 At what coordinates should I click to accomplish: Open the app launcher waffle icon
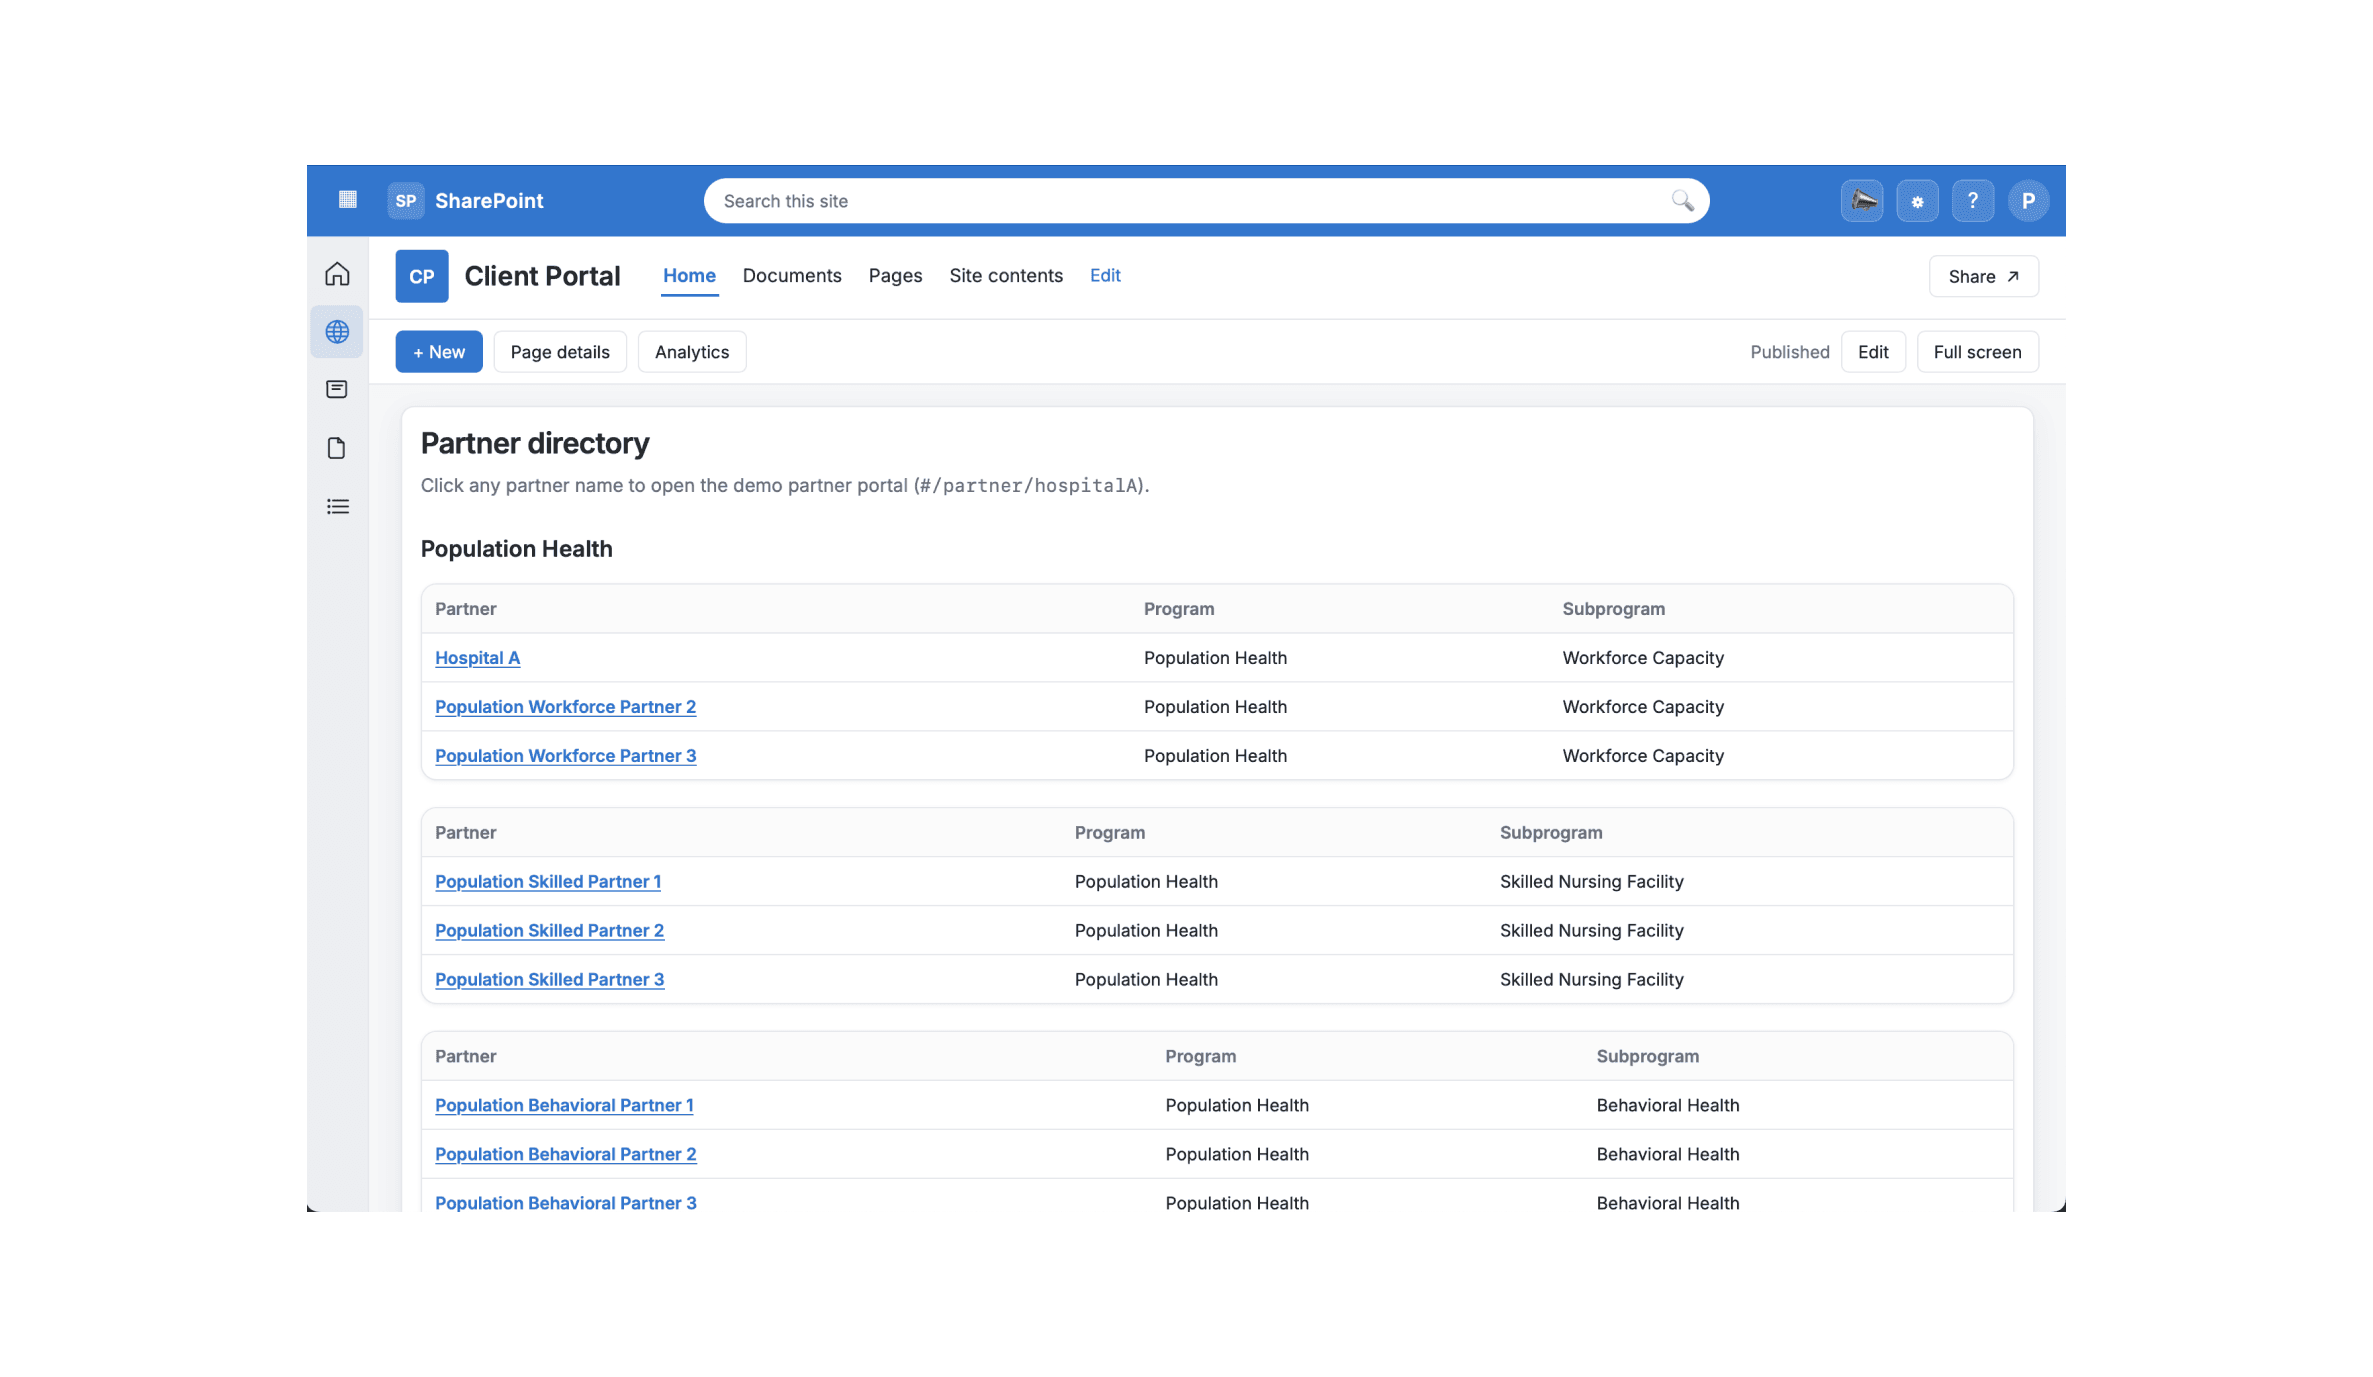pyautogui.click(x=347, y=200)
